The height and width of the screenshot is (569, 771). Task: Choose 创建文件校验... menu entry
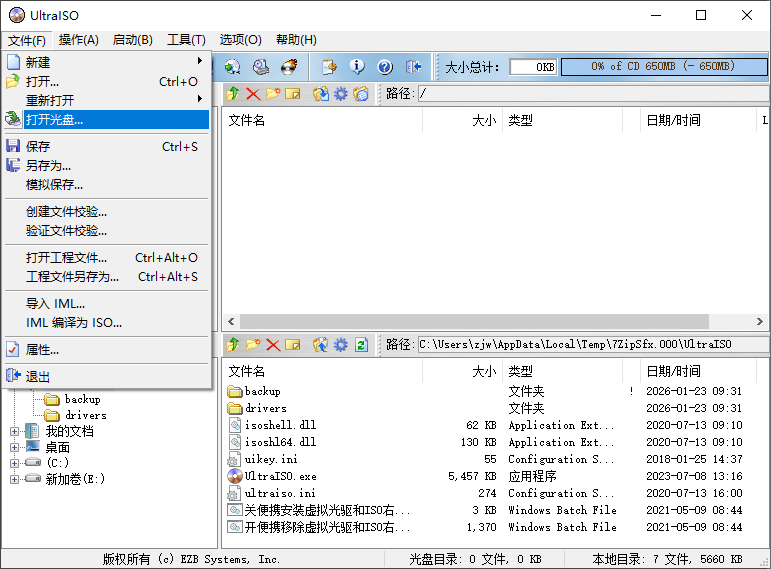[107, 212]
